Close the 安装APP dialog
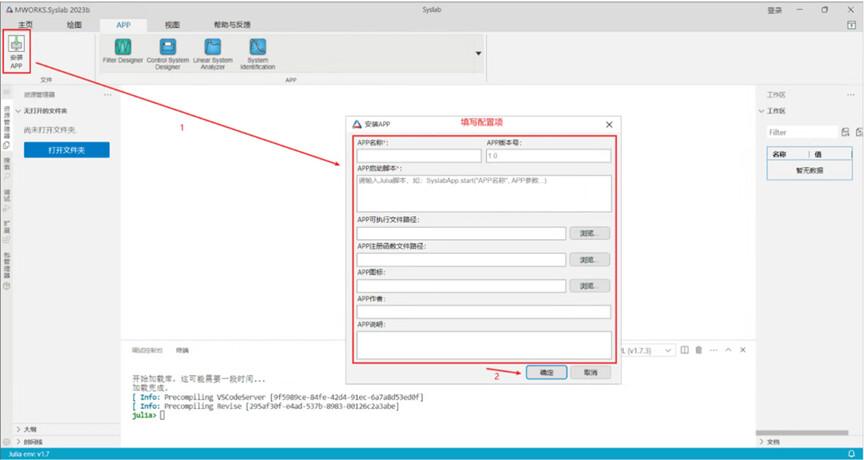864x460 pixels. [609, 125]
